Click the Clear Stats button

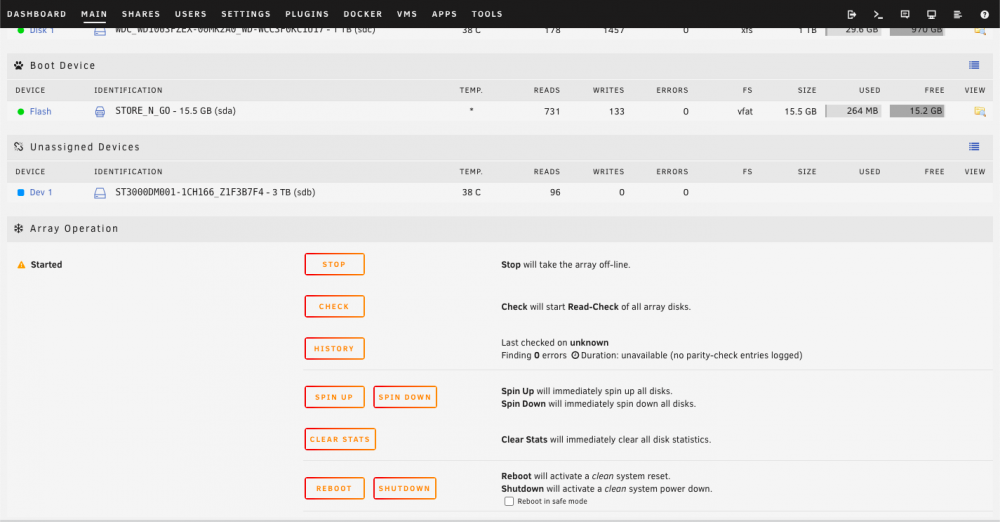click(x=340, y=439)
